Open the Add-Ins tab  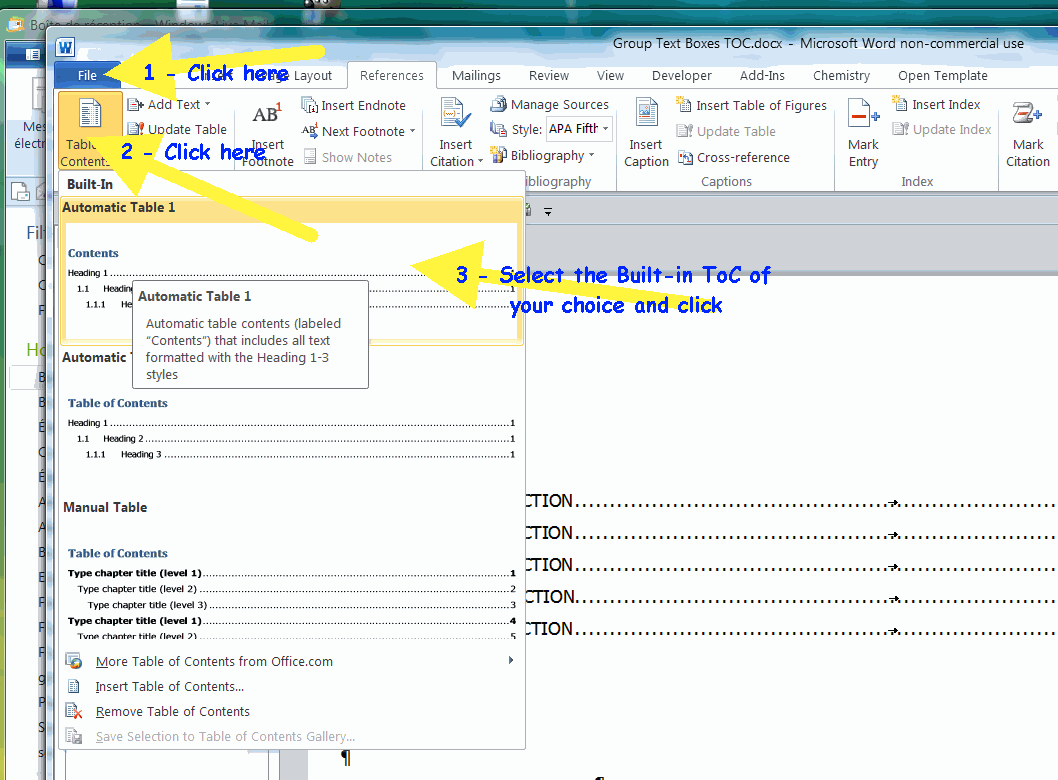click(x=762, y=76)
